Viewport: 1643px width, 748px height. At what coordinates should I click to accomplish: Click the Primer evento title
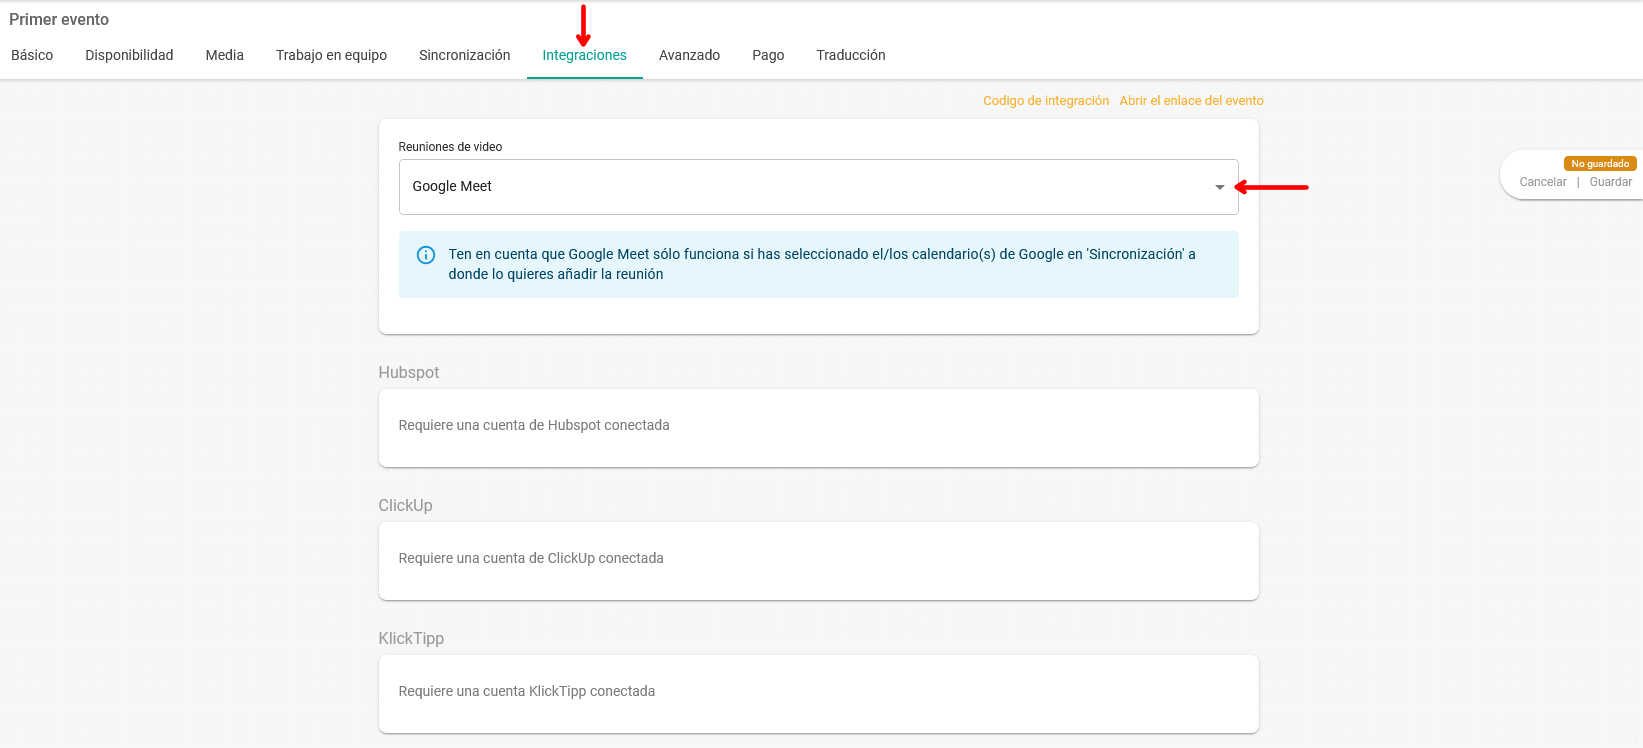point(59,19)
